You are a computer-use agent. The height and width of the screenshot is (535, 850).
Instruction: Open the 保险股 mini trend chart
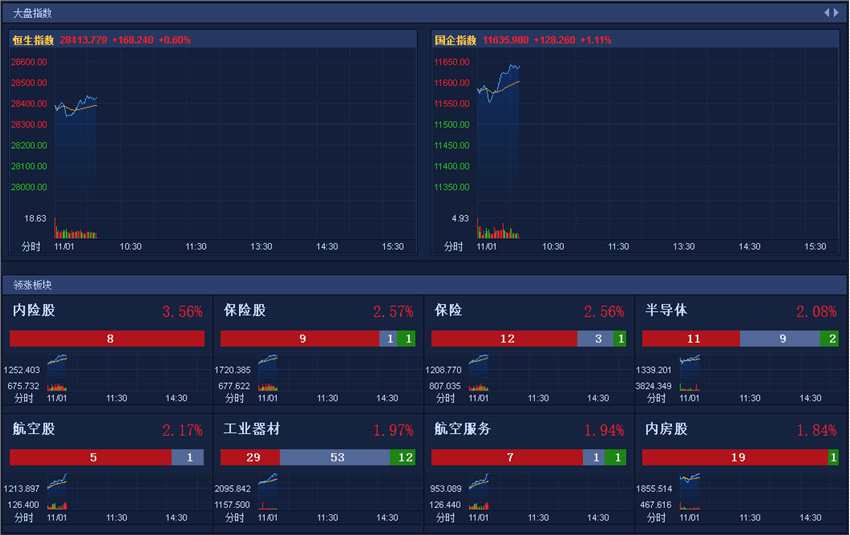click(268, 372)
